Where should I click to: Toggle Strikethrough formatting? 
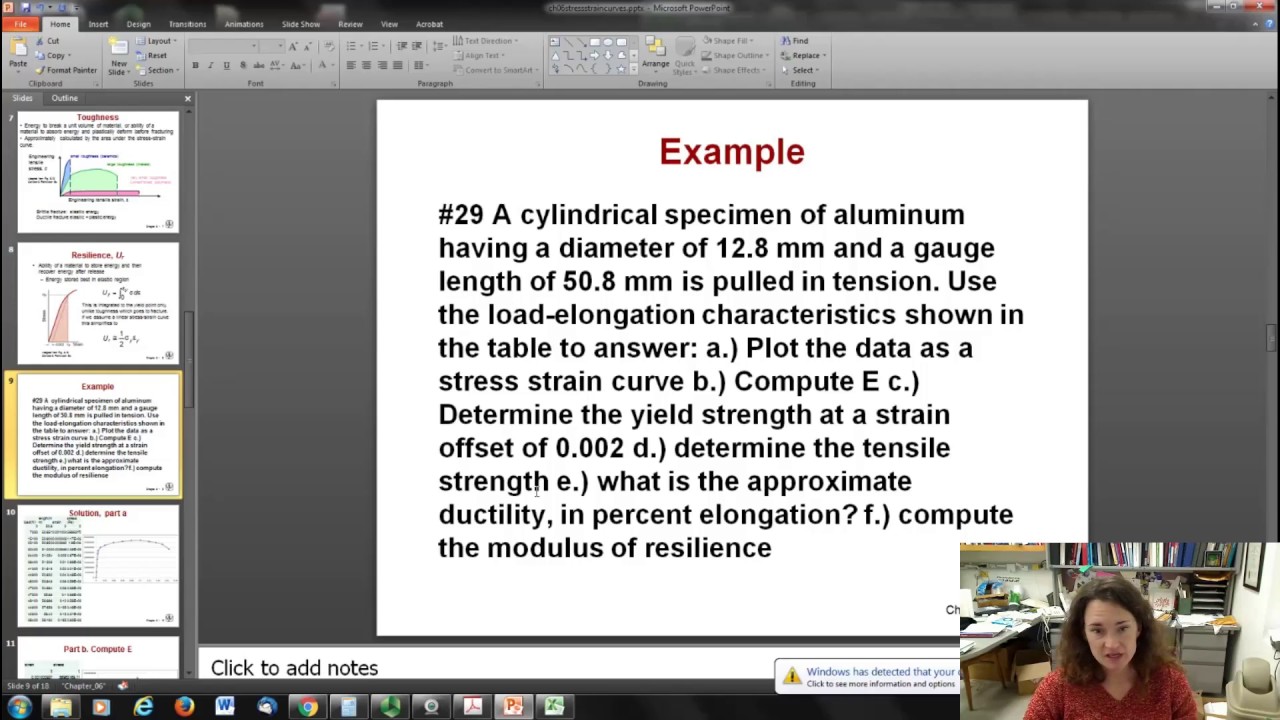pyautogui.click(x=258, y=65)
